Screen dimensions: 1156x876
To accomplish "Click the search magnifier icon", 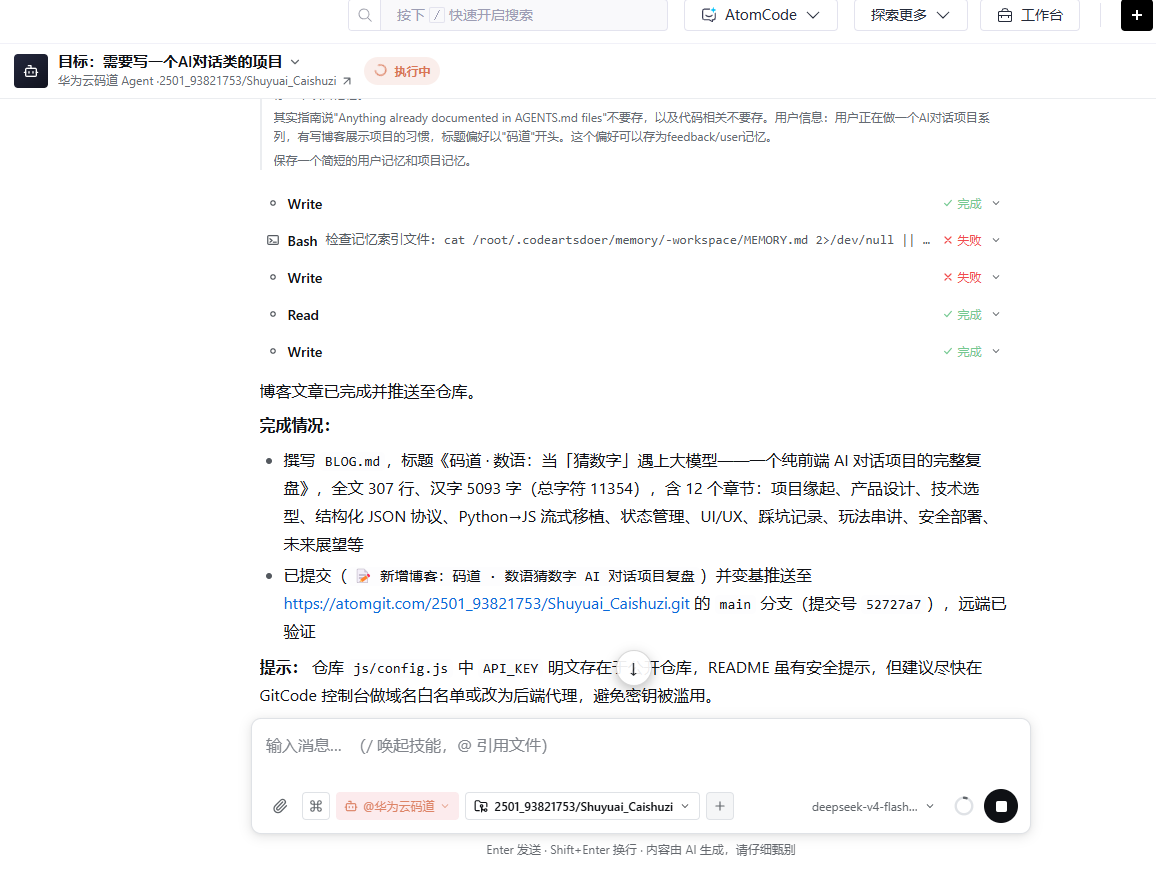I will tap(365, 15).
